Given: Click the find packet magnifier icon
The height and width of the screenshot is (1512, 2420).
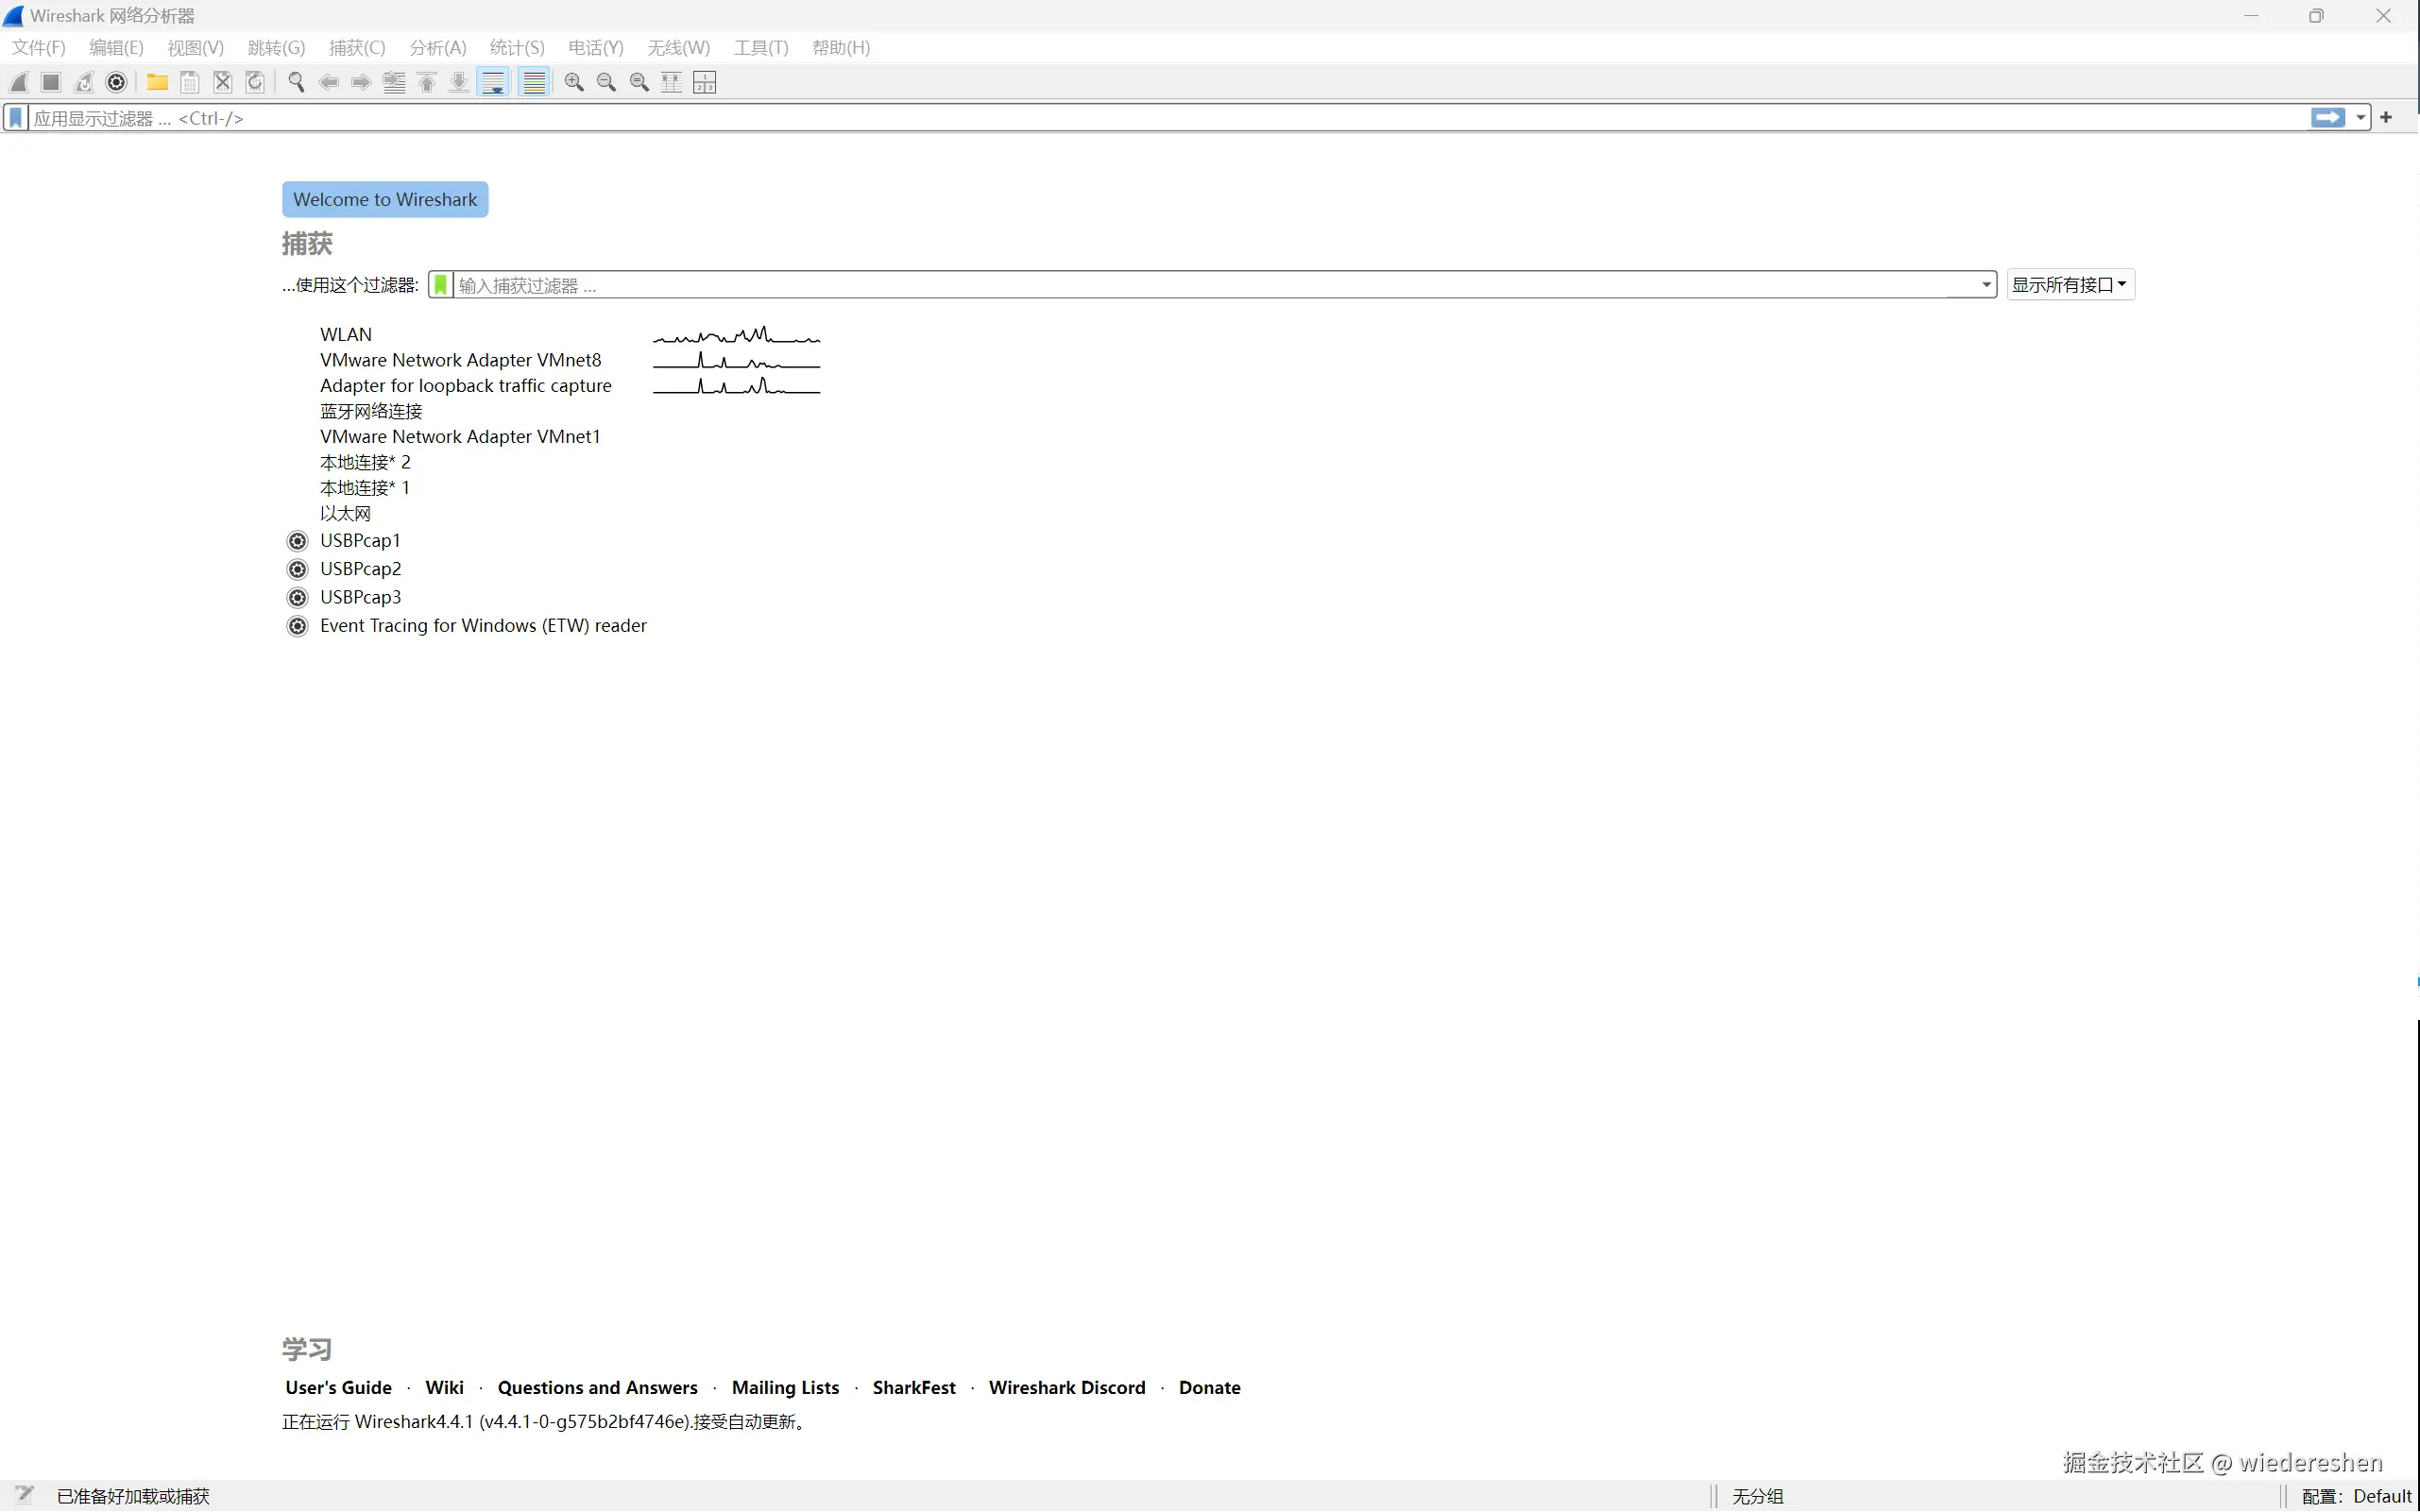Looking at the screenshot, I should click(x=296, y=82).
